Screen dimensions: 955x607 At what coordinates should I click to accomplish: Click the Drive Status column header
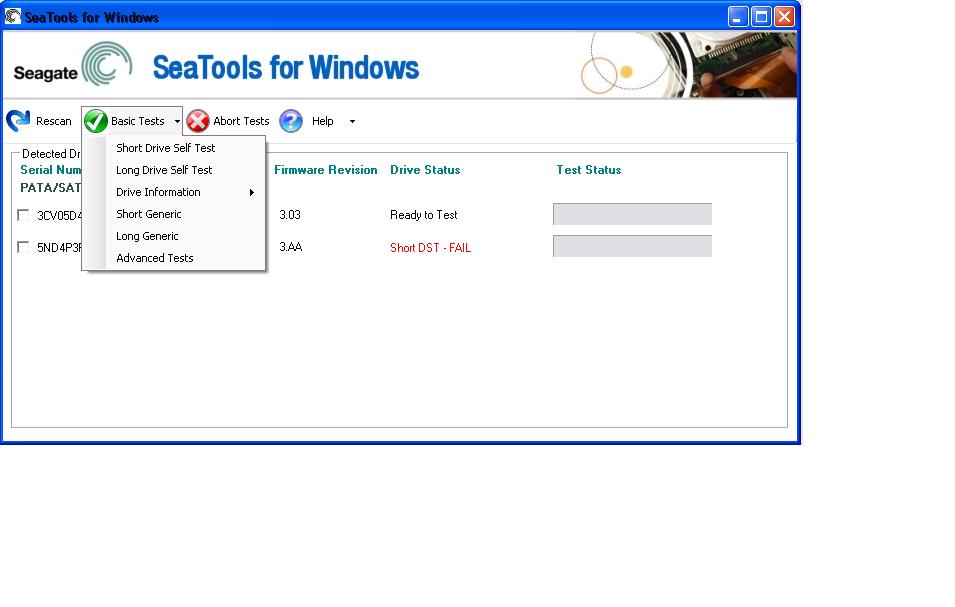(x=425, y=170)
